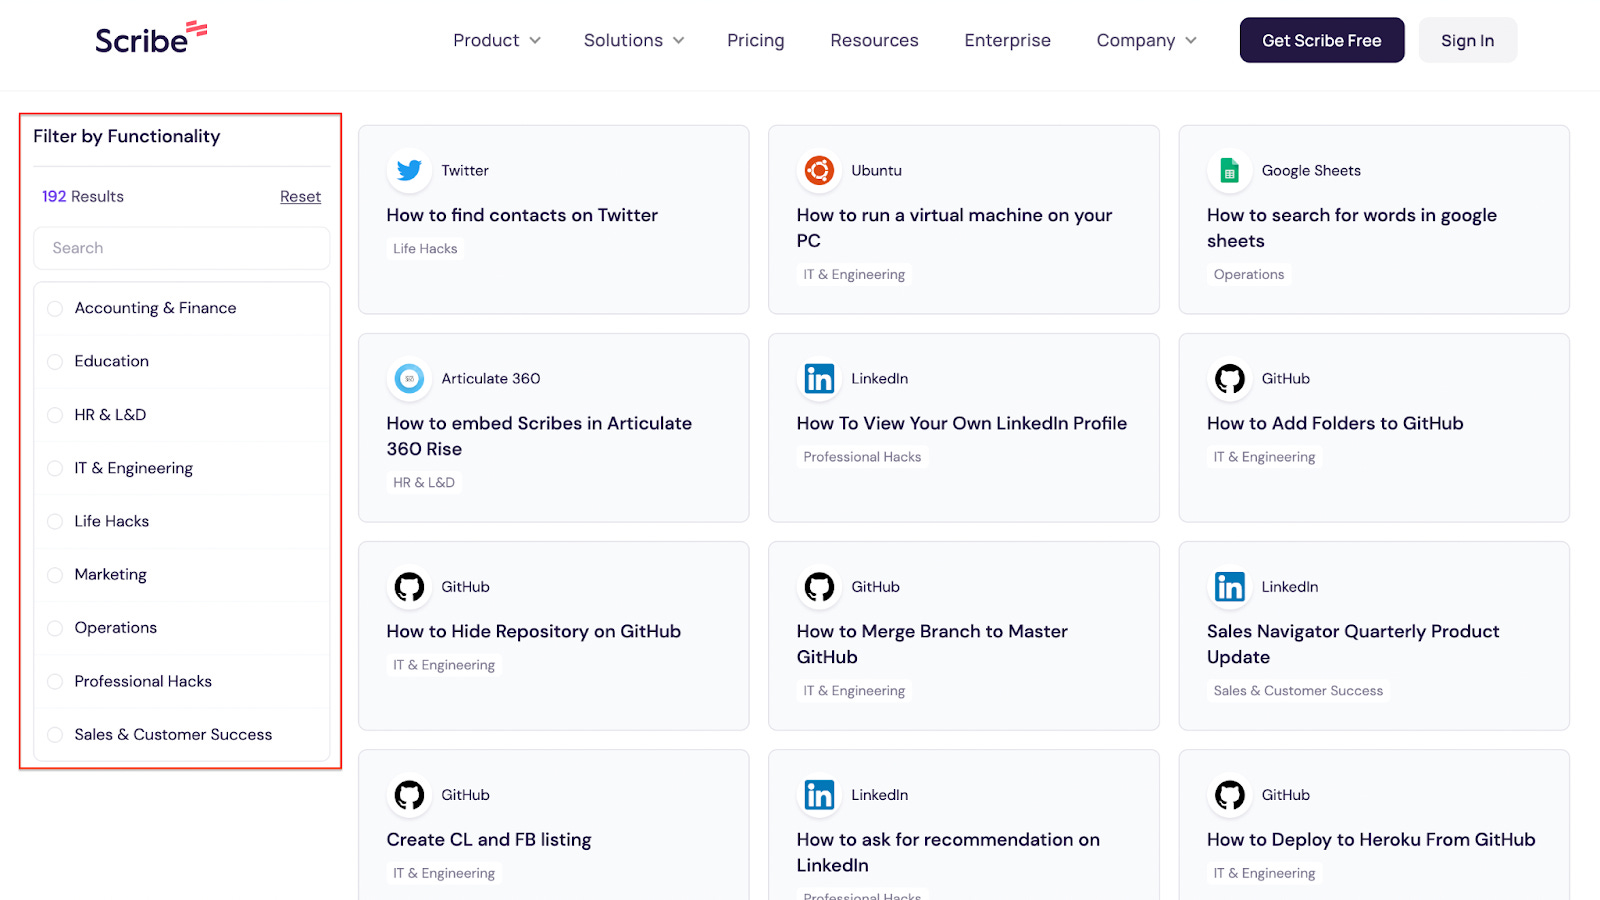This screenshot has height=900, width=1600.
Task: Open 'How to Hide Repository on GitHub'
Action: pos(533,631)
